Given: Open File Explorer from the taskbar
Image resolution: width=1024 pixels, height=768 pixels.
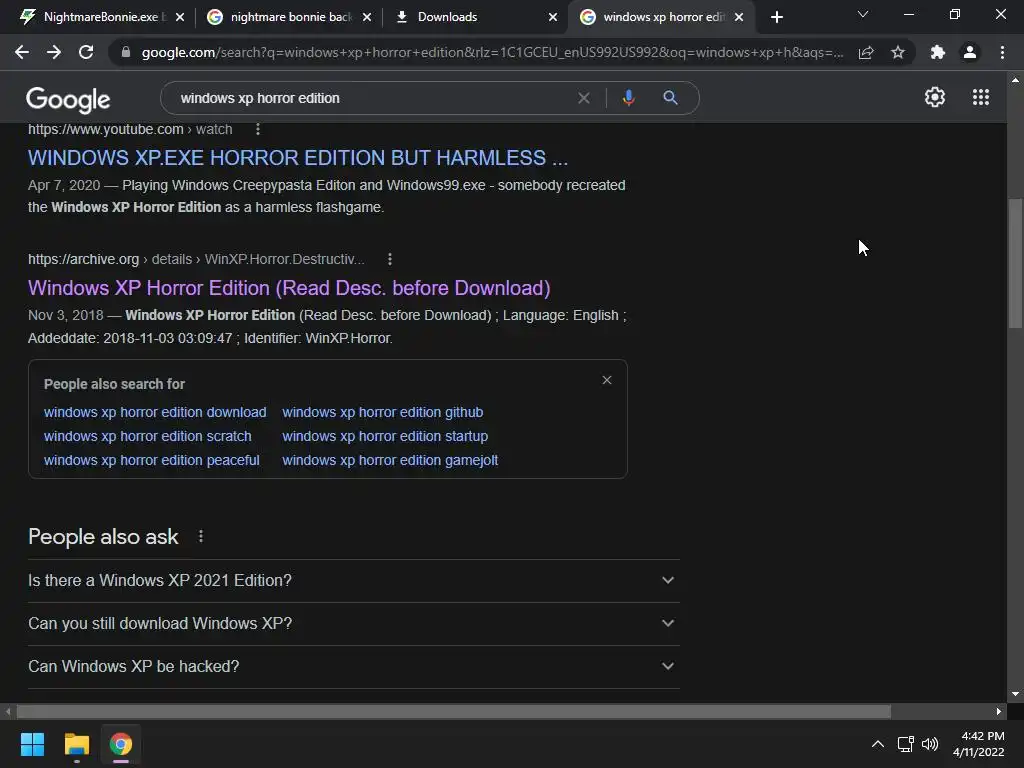Looking at the screenshot, I should [76, 744].
